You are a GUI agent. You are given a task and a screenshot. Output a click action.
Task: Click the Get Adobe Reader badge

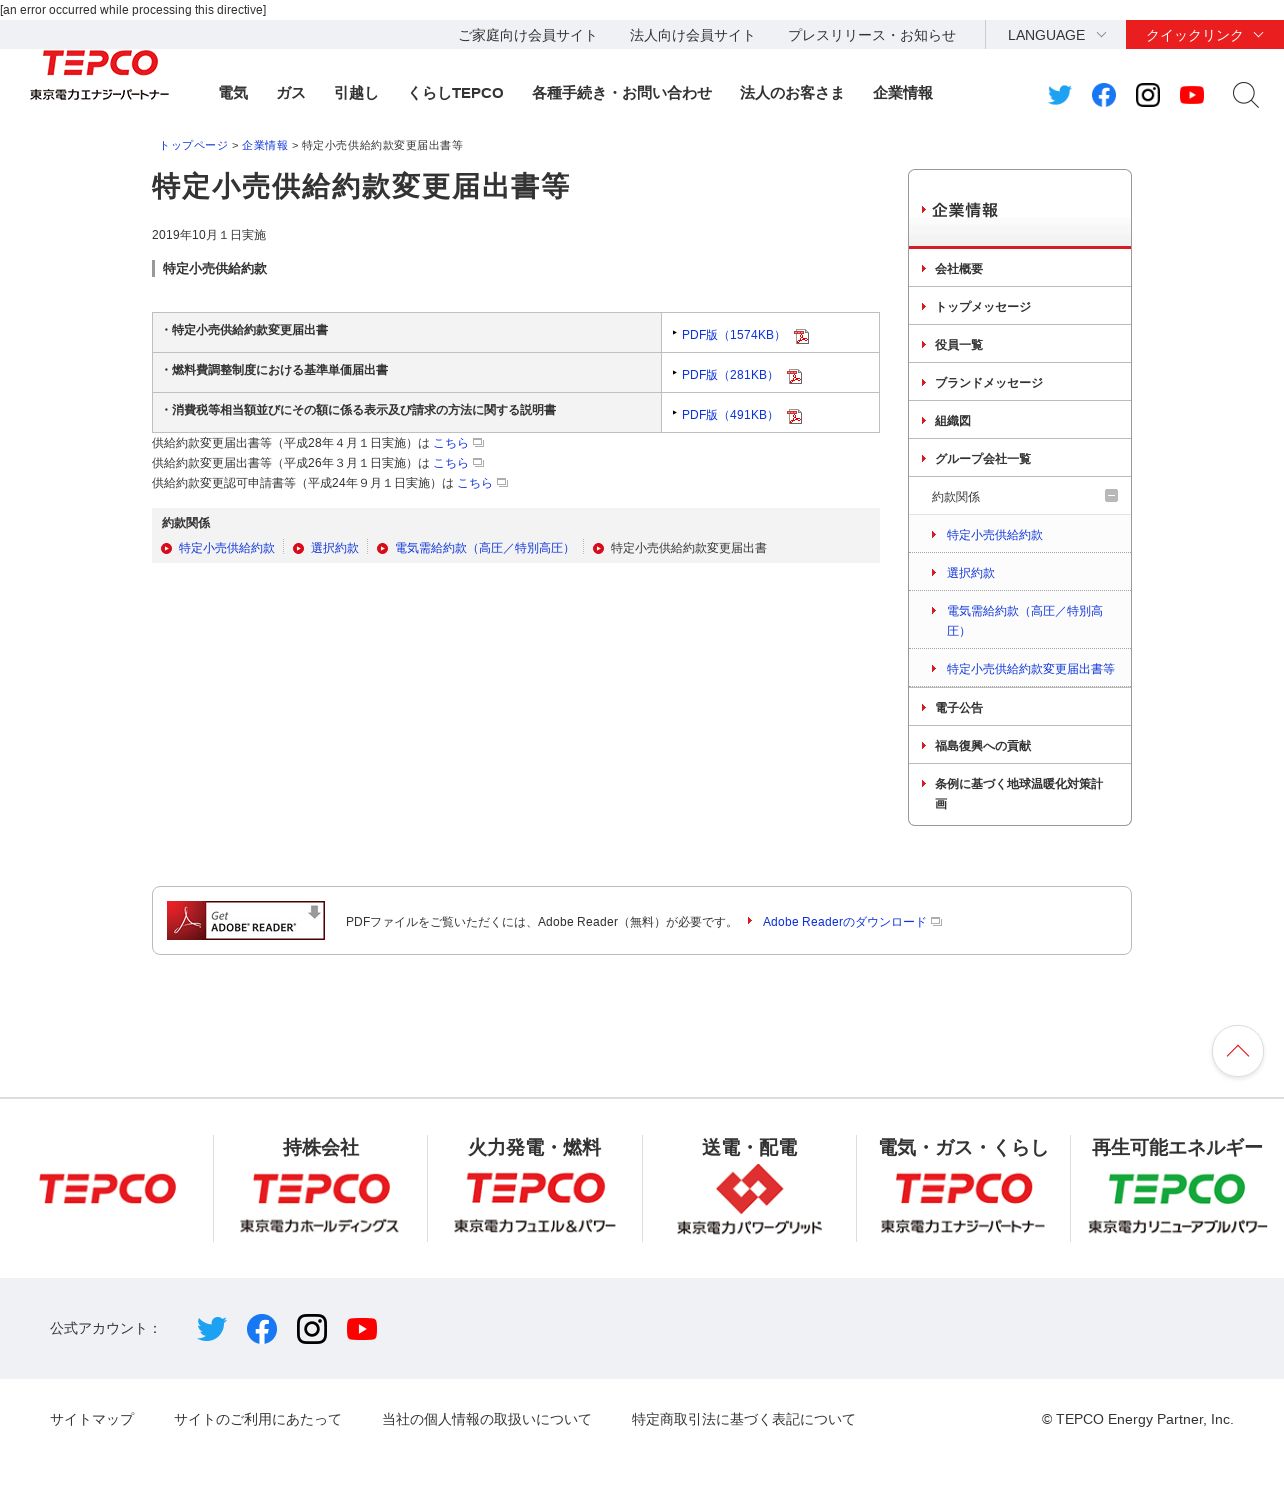[246, 921]
